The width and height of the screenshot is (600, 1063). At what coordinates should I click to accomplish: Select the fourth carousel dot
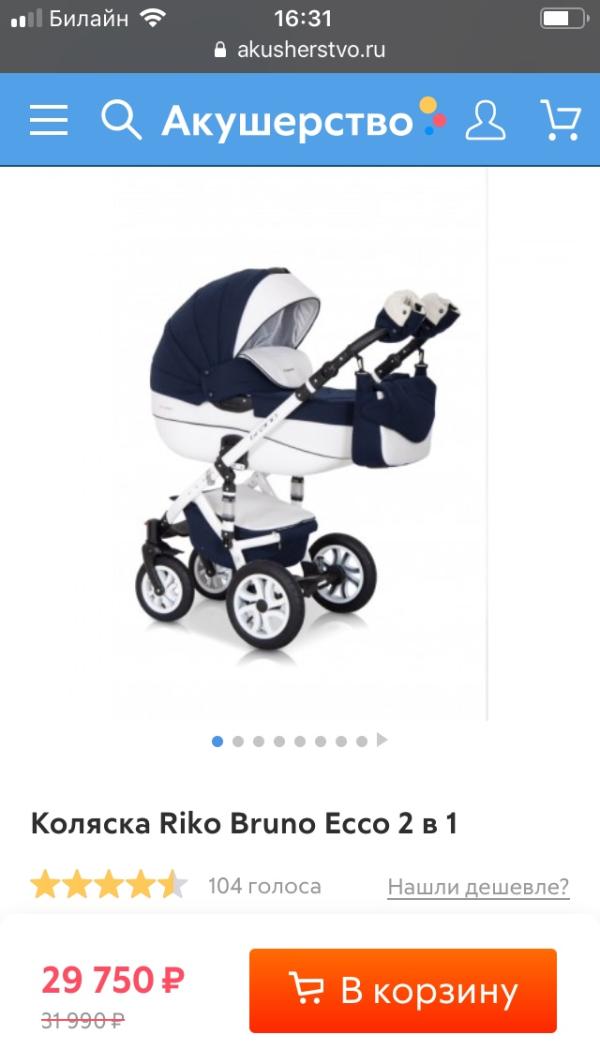[279, 741]
